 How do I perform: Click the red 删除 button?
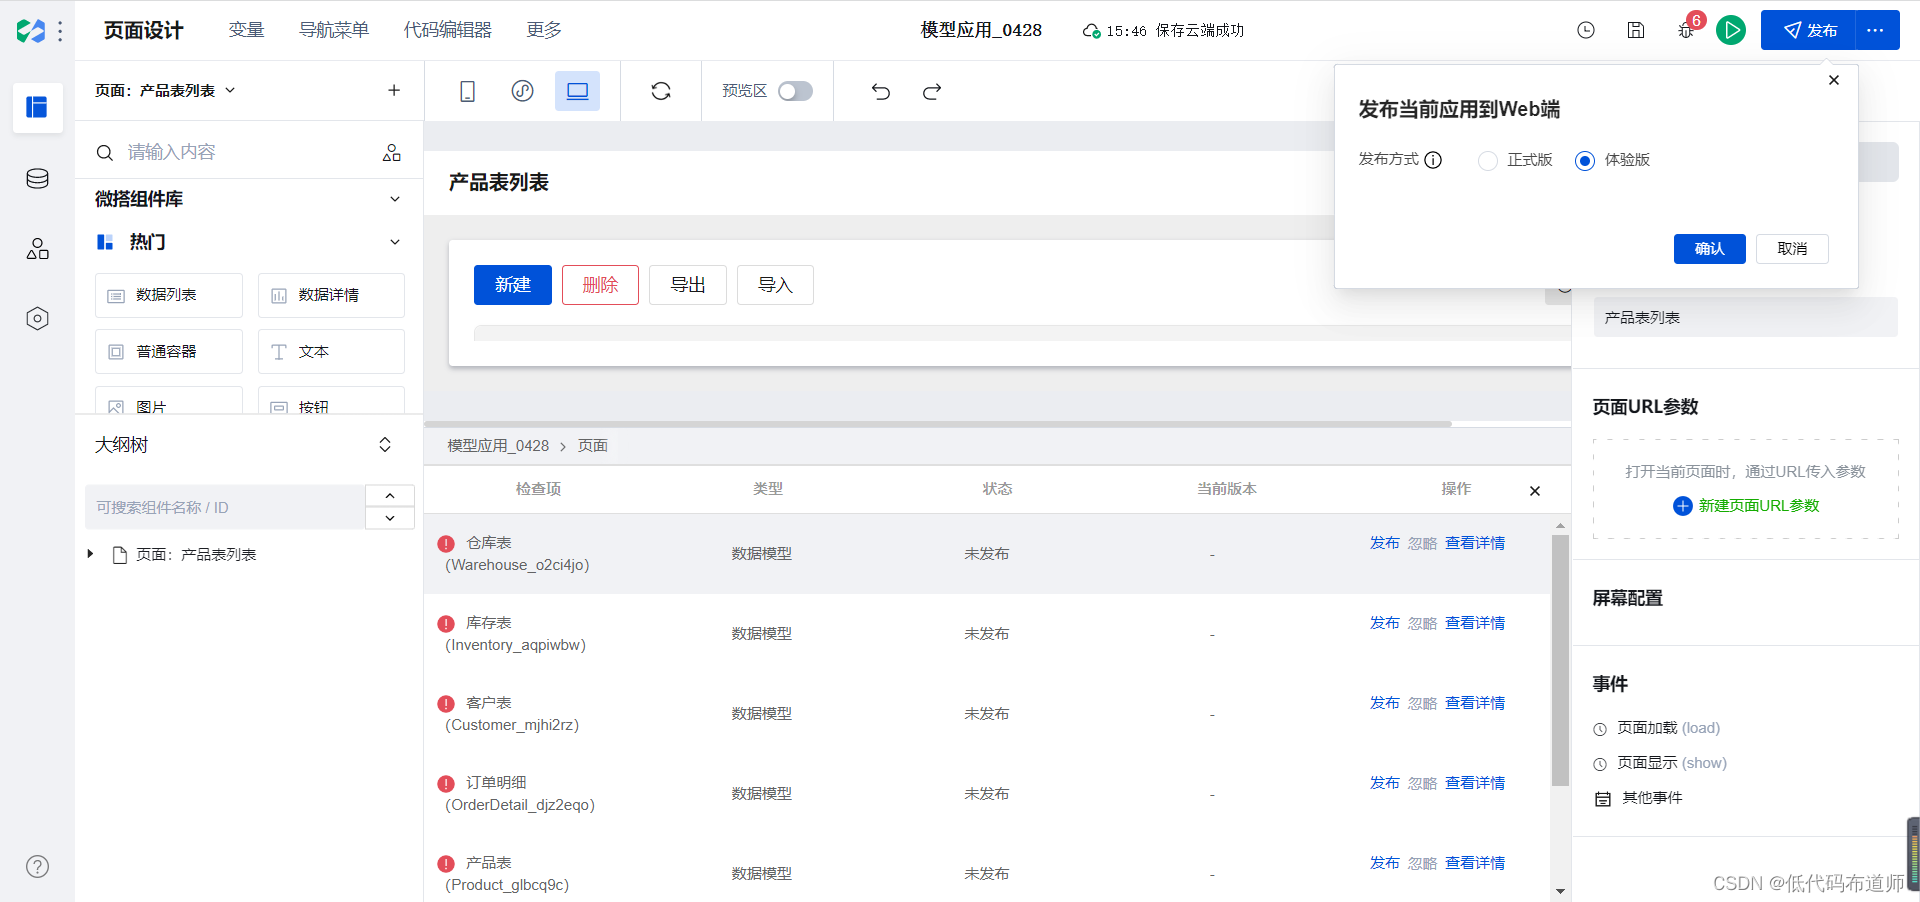[x=600, y=285]
